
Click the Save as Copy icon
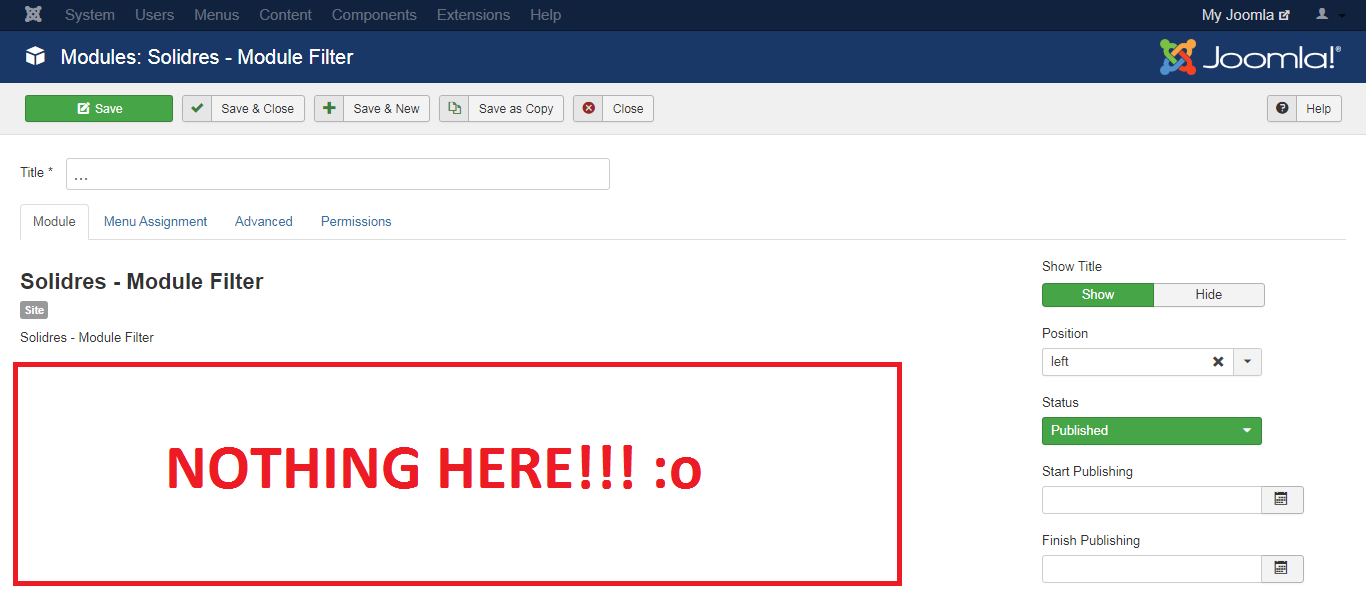click(x=454, y=109)
